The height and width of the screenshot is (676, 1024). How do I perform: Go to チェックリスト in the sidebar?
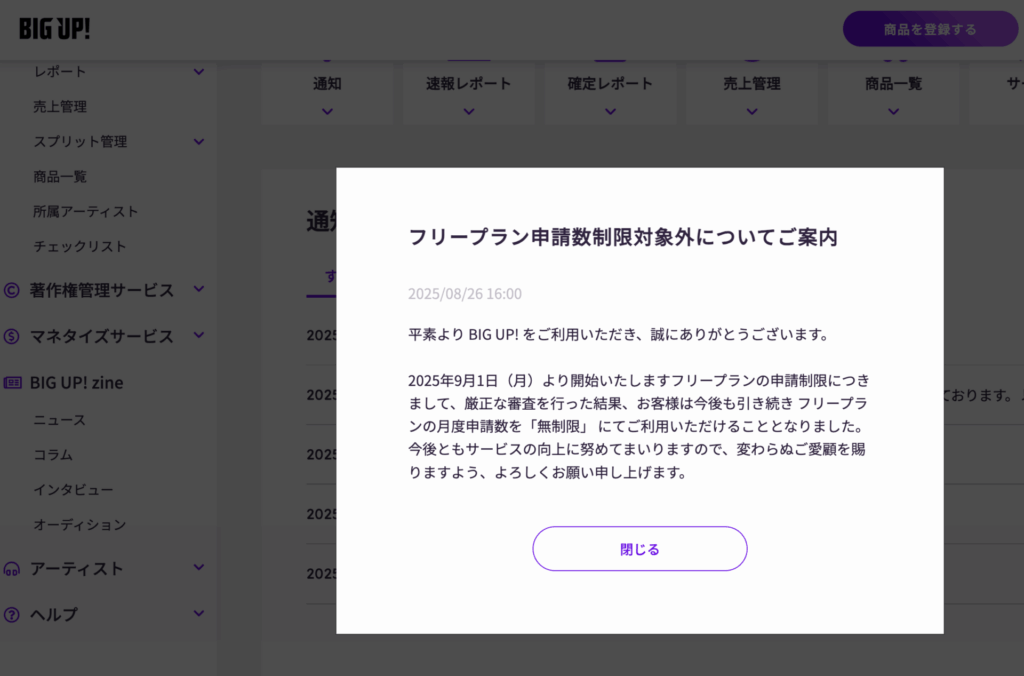pyautogui.click(x=79, y=247)
